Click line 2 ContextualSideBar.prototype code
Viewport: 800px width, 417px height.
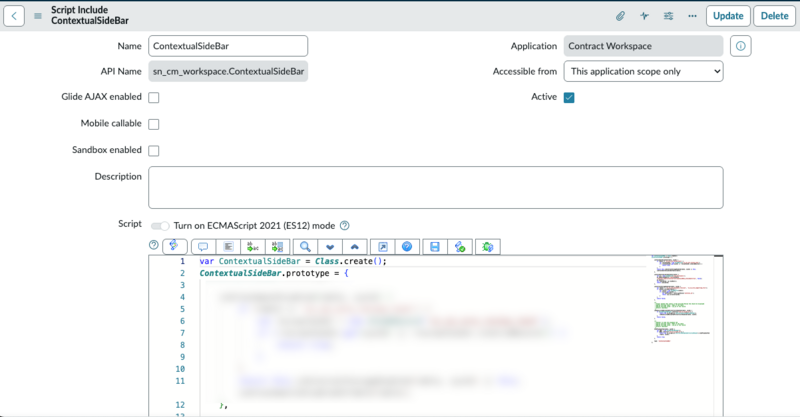(x=274, y=273)
